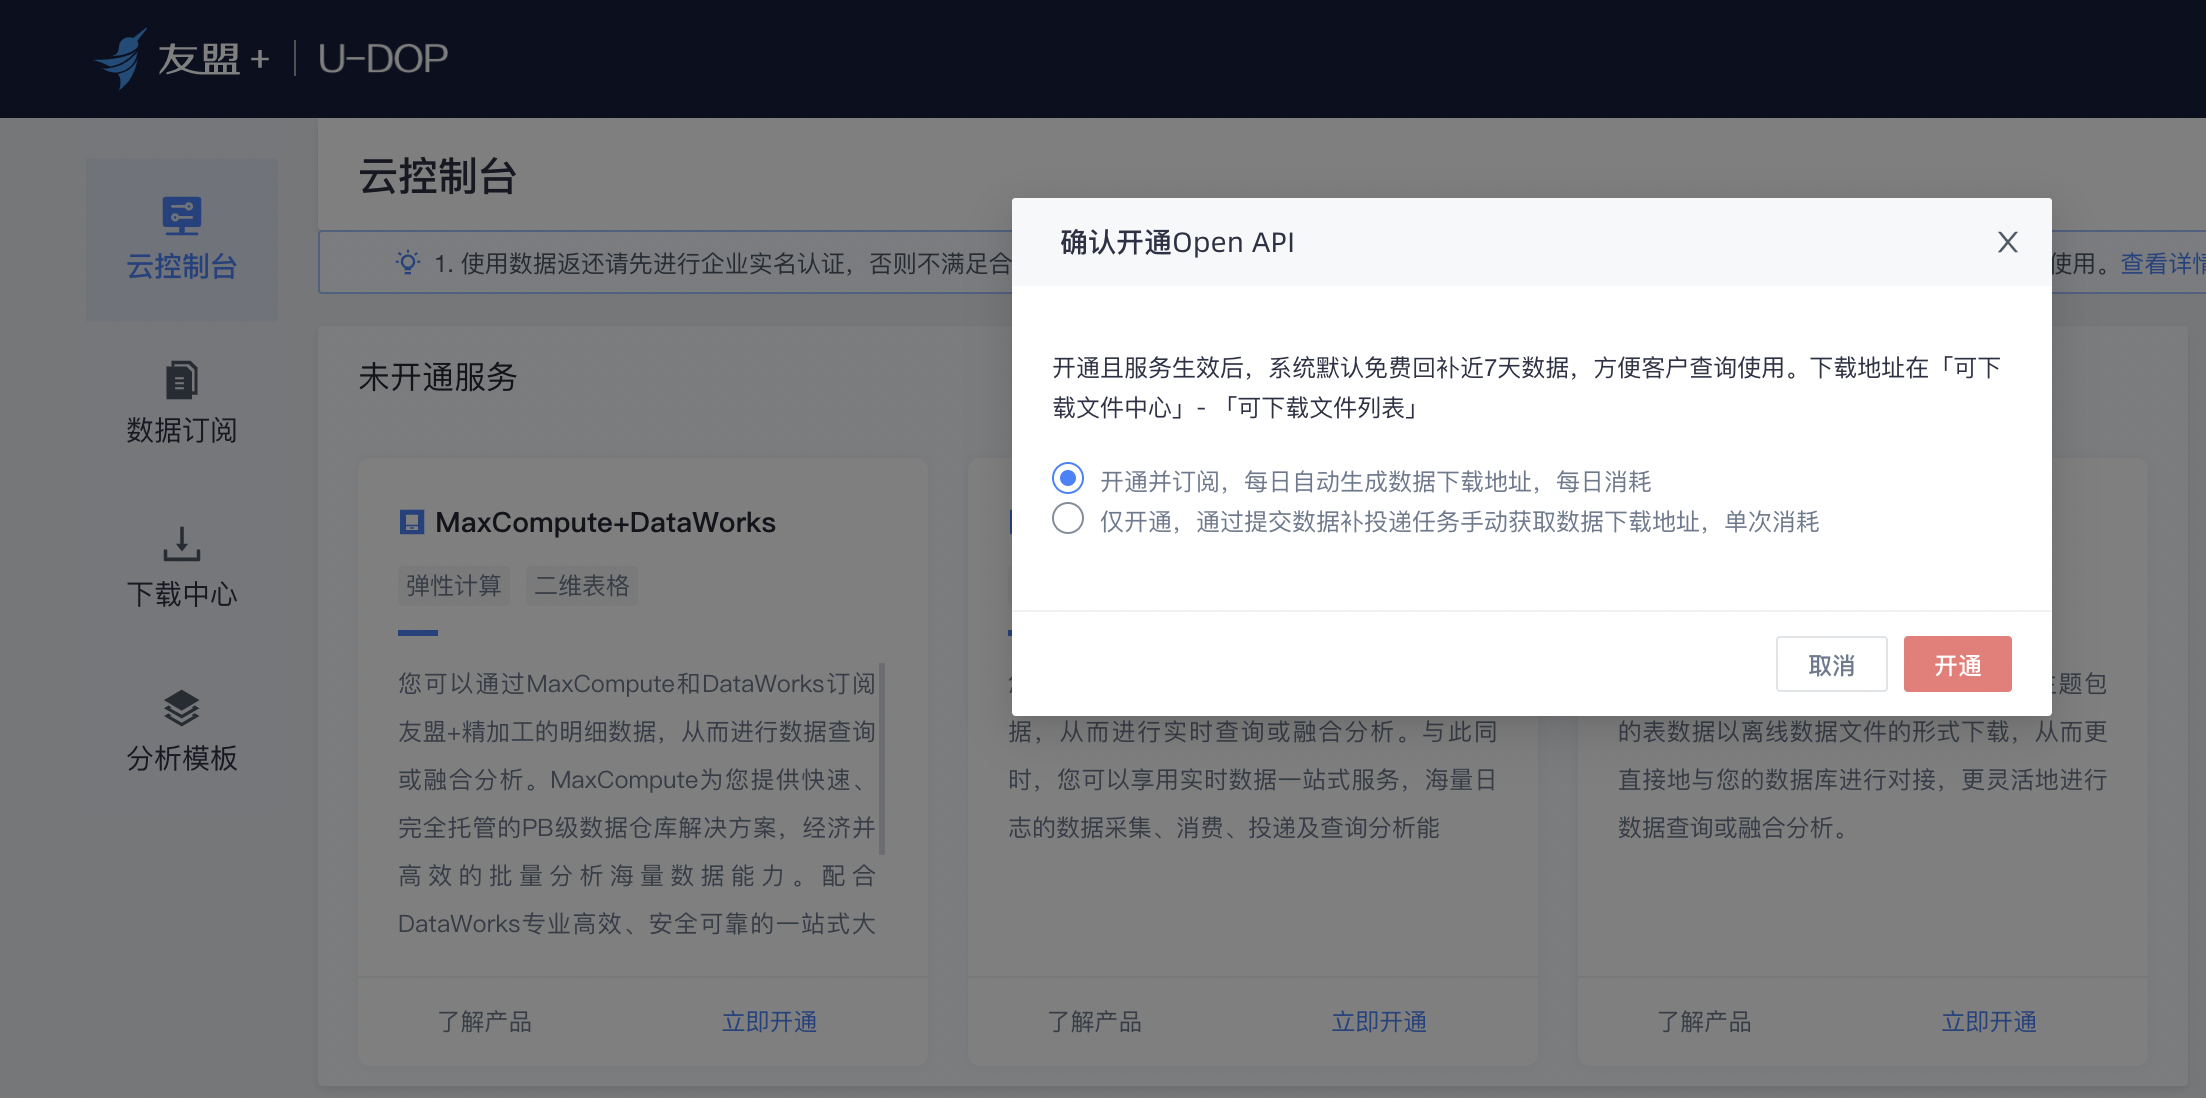Click the 确认开通Open API dialog title

(1177, 242)
